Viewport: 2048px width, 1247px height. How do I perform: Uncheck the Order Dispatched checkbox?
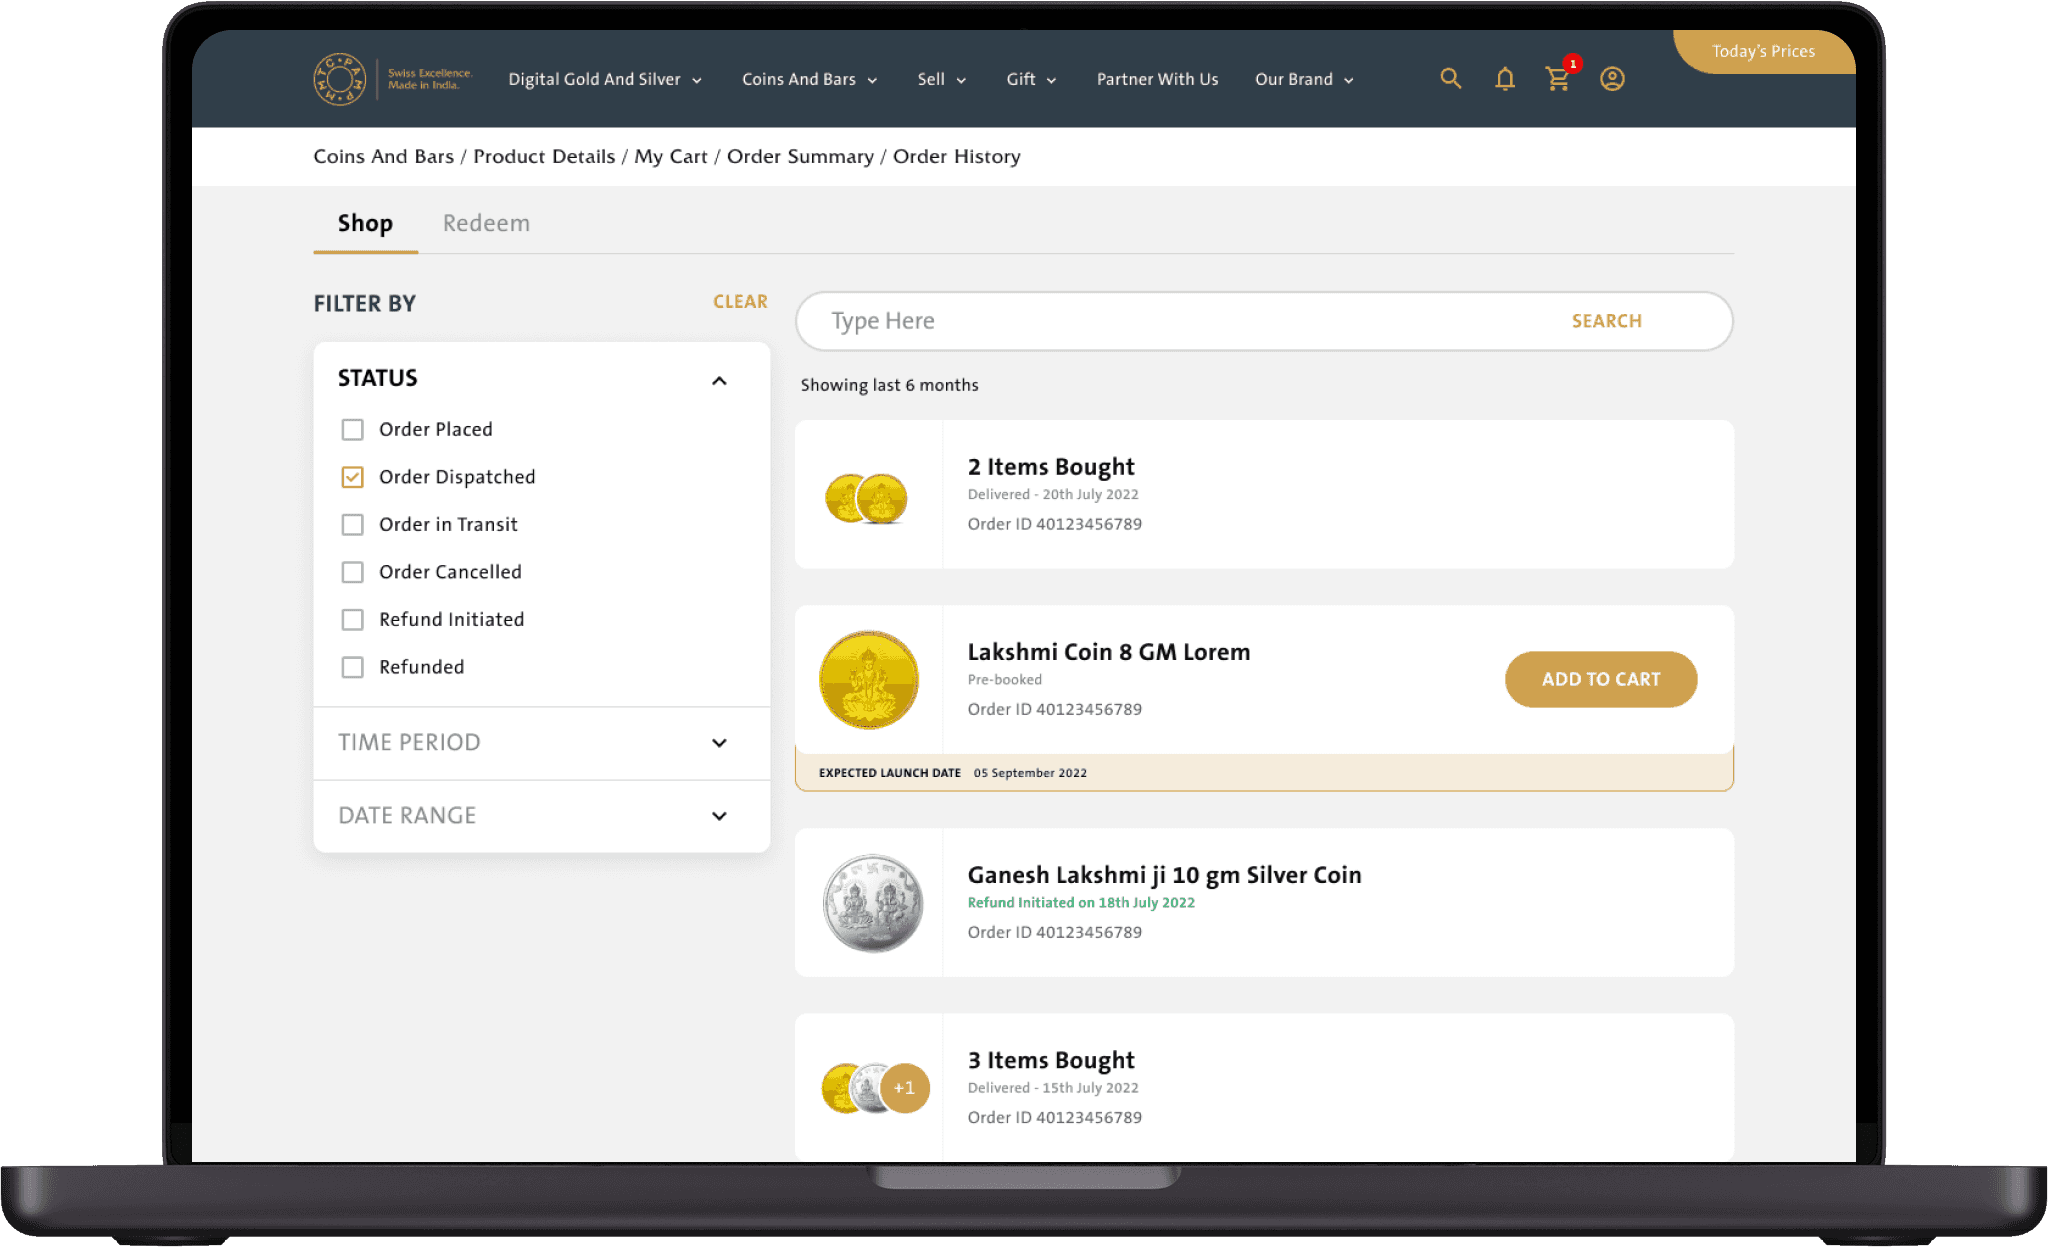[352, 477]
